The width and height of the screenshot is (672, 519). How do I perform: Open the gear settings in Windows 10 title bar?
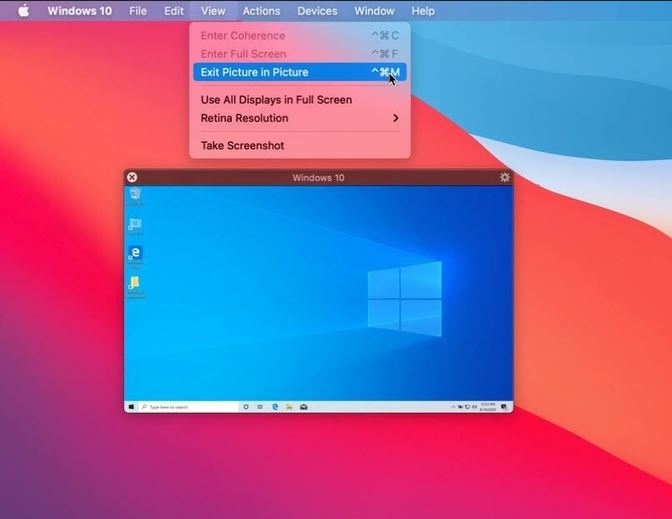coord(504,177)
